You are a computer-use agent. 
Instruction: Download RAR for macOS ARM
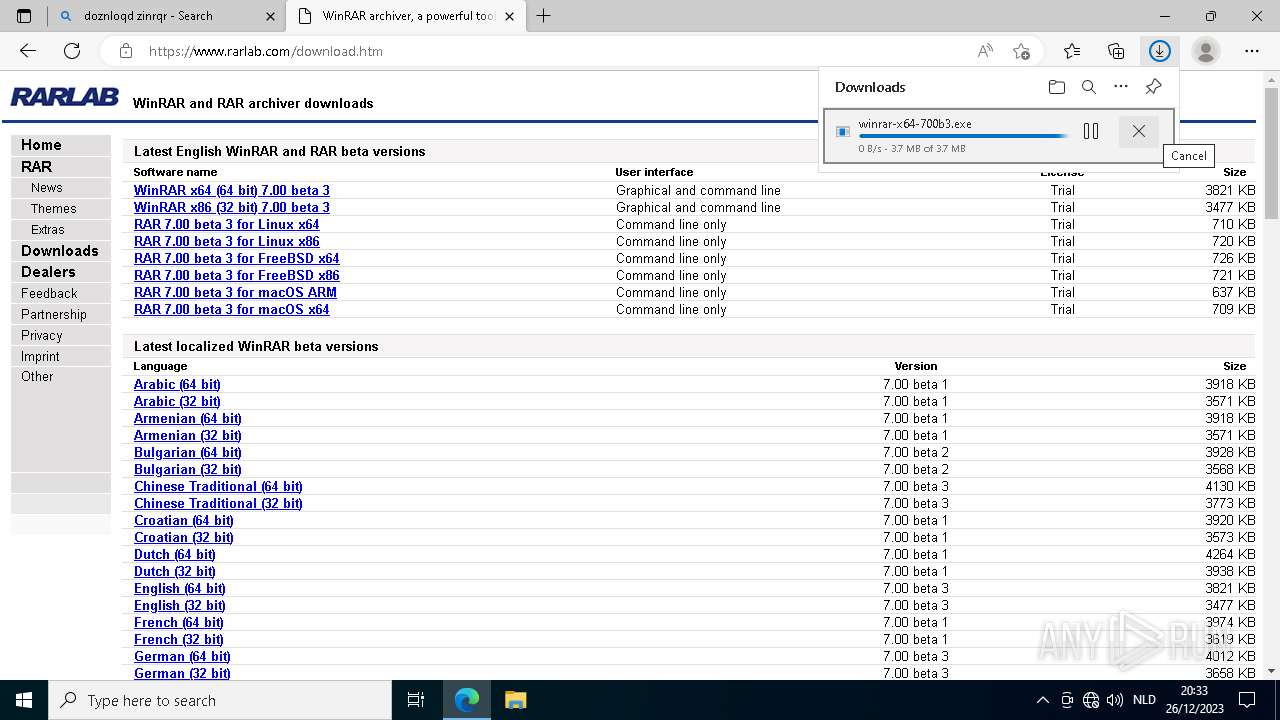point(235,292)
